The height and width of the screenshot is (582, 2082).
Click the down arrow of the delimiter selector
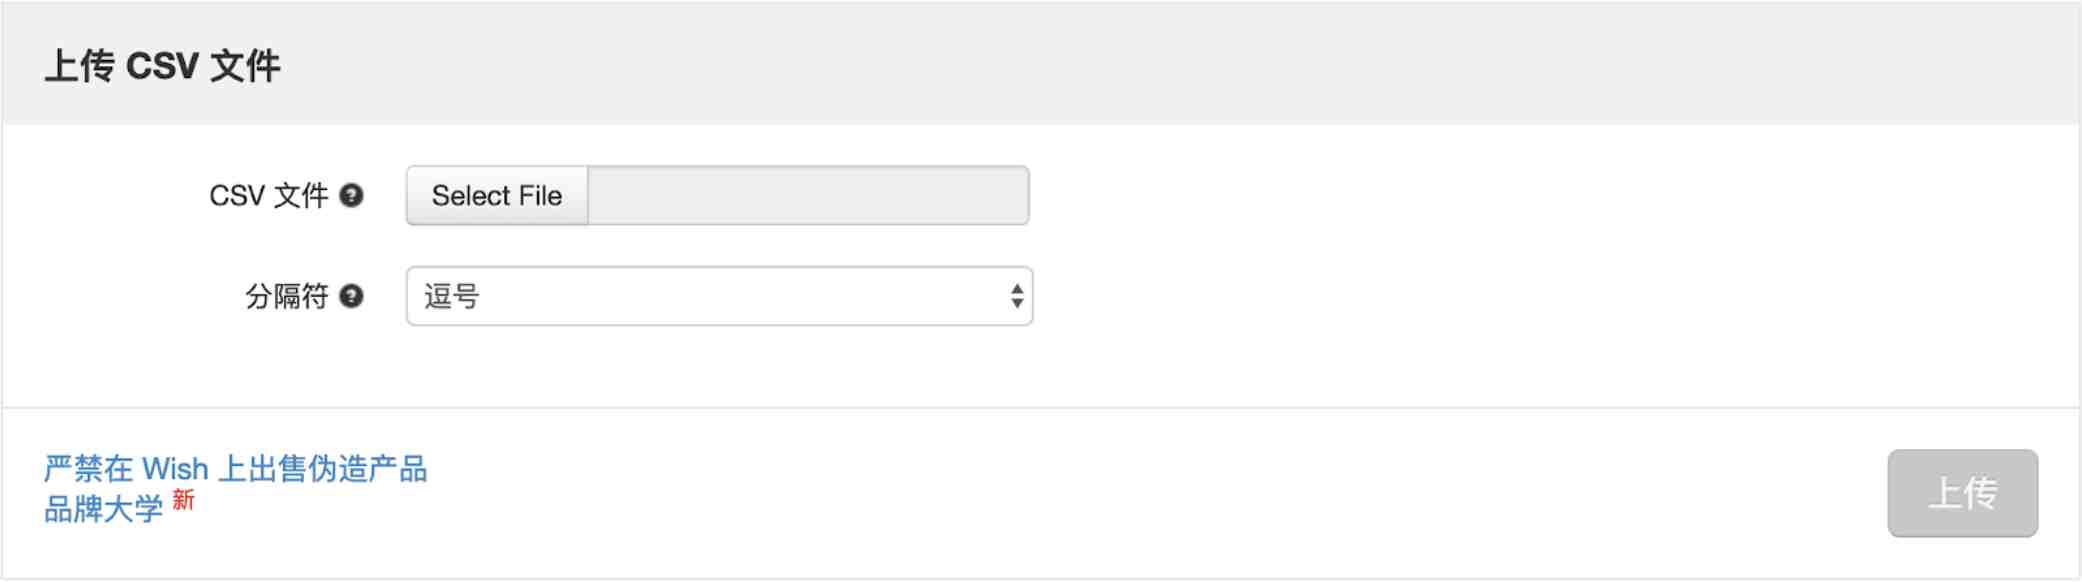coord(1016,303)
